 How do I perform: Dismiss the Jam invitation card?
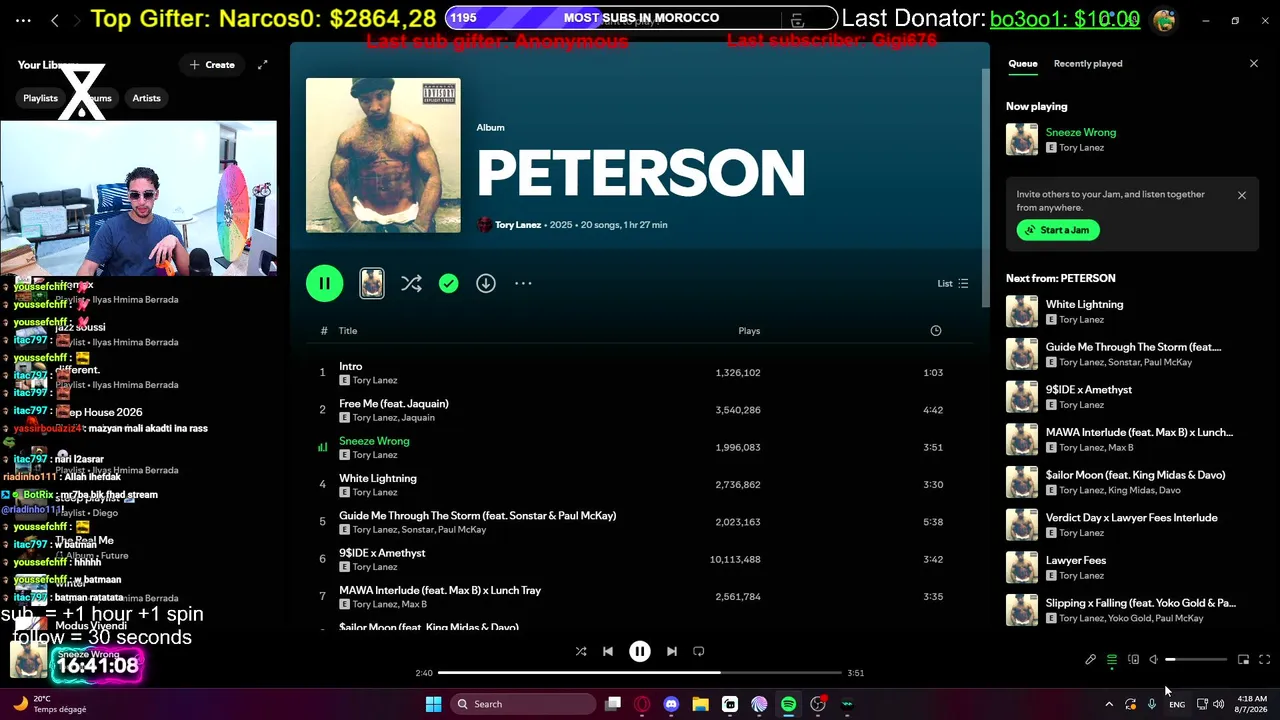(1242, 196)
